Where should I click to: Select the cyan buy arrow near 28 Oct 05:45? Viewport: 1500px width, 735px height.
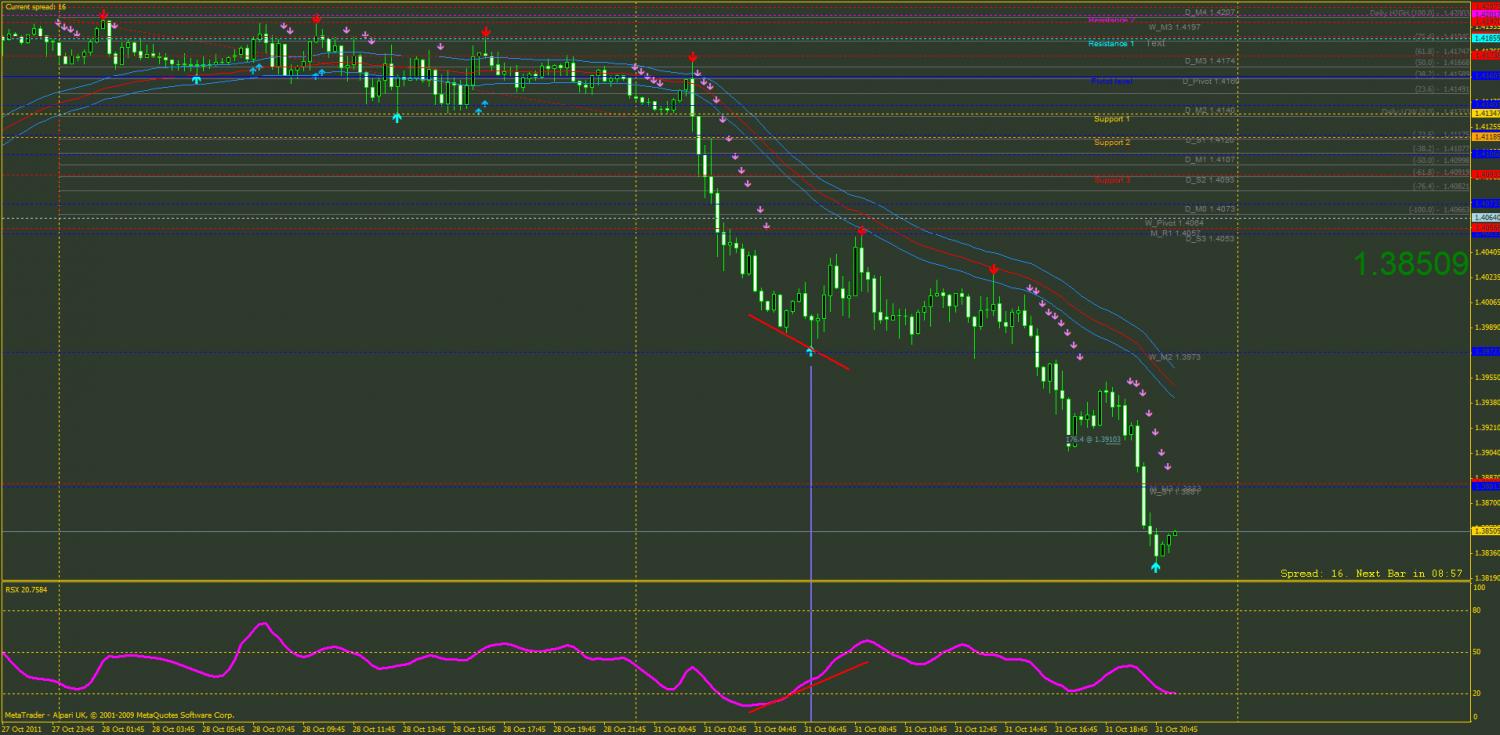coord(196,78)
